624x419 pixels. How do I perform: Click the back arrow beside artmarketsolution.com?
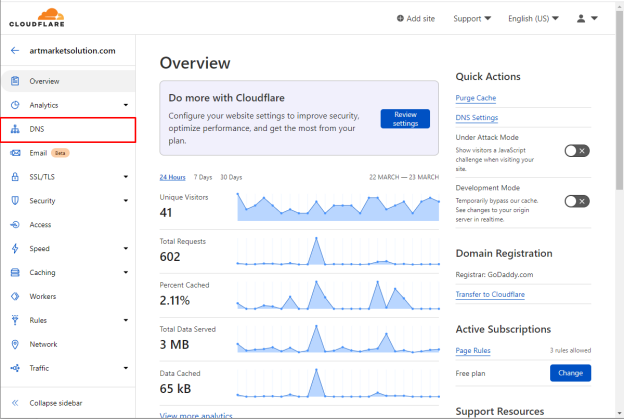(15, 51)
